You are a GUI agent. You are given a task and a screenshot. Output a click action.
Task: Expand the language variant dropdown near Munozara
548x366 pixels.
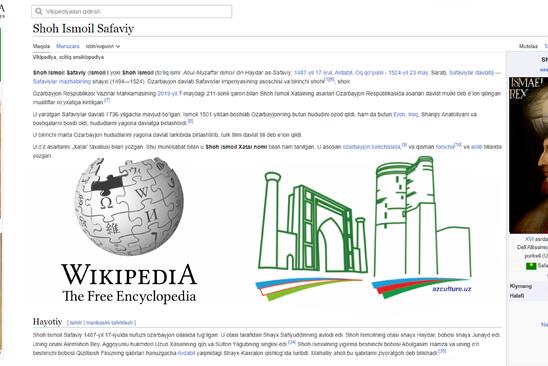(103, 46)
